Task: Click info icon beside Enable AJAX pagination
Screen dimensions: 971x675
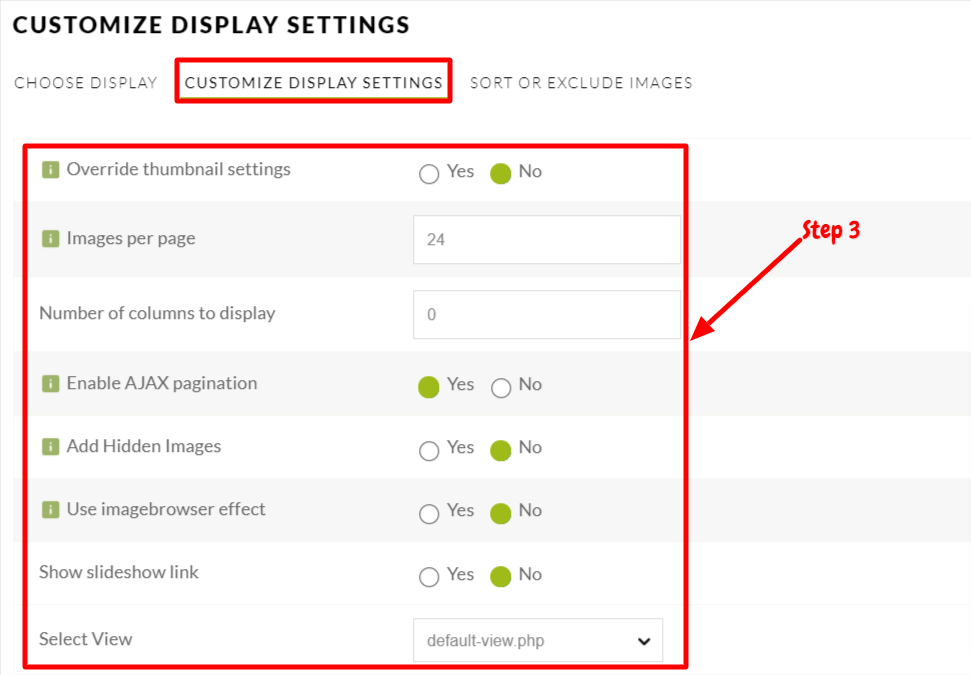Action: click(x=50, y=383)
